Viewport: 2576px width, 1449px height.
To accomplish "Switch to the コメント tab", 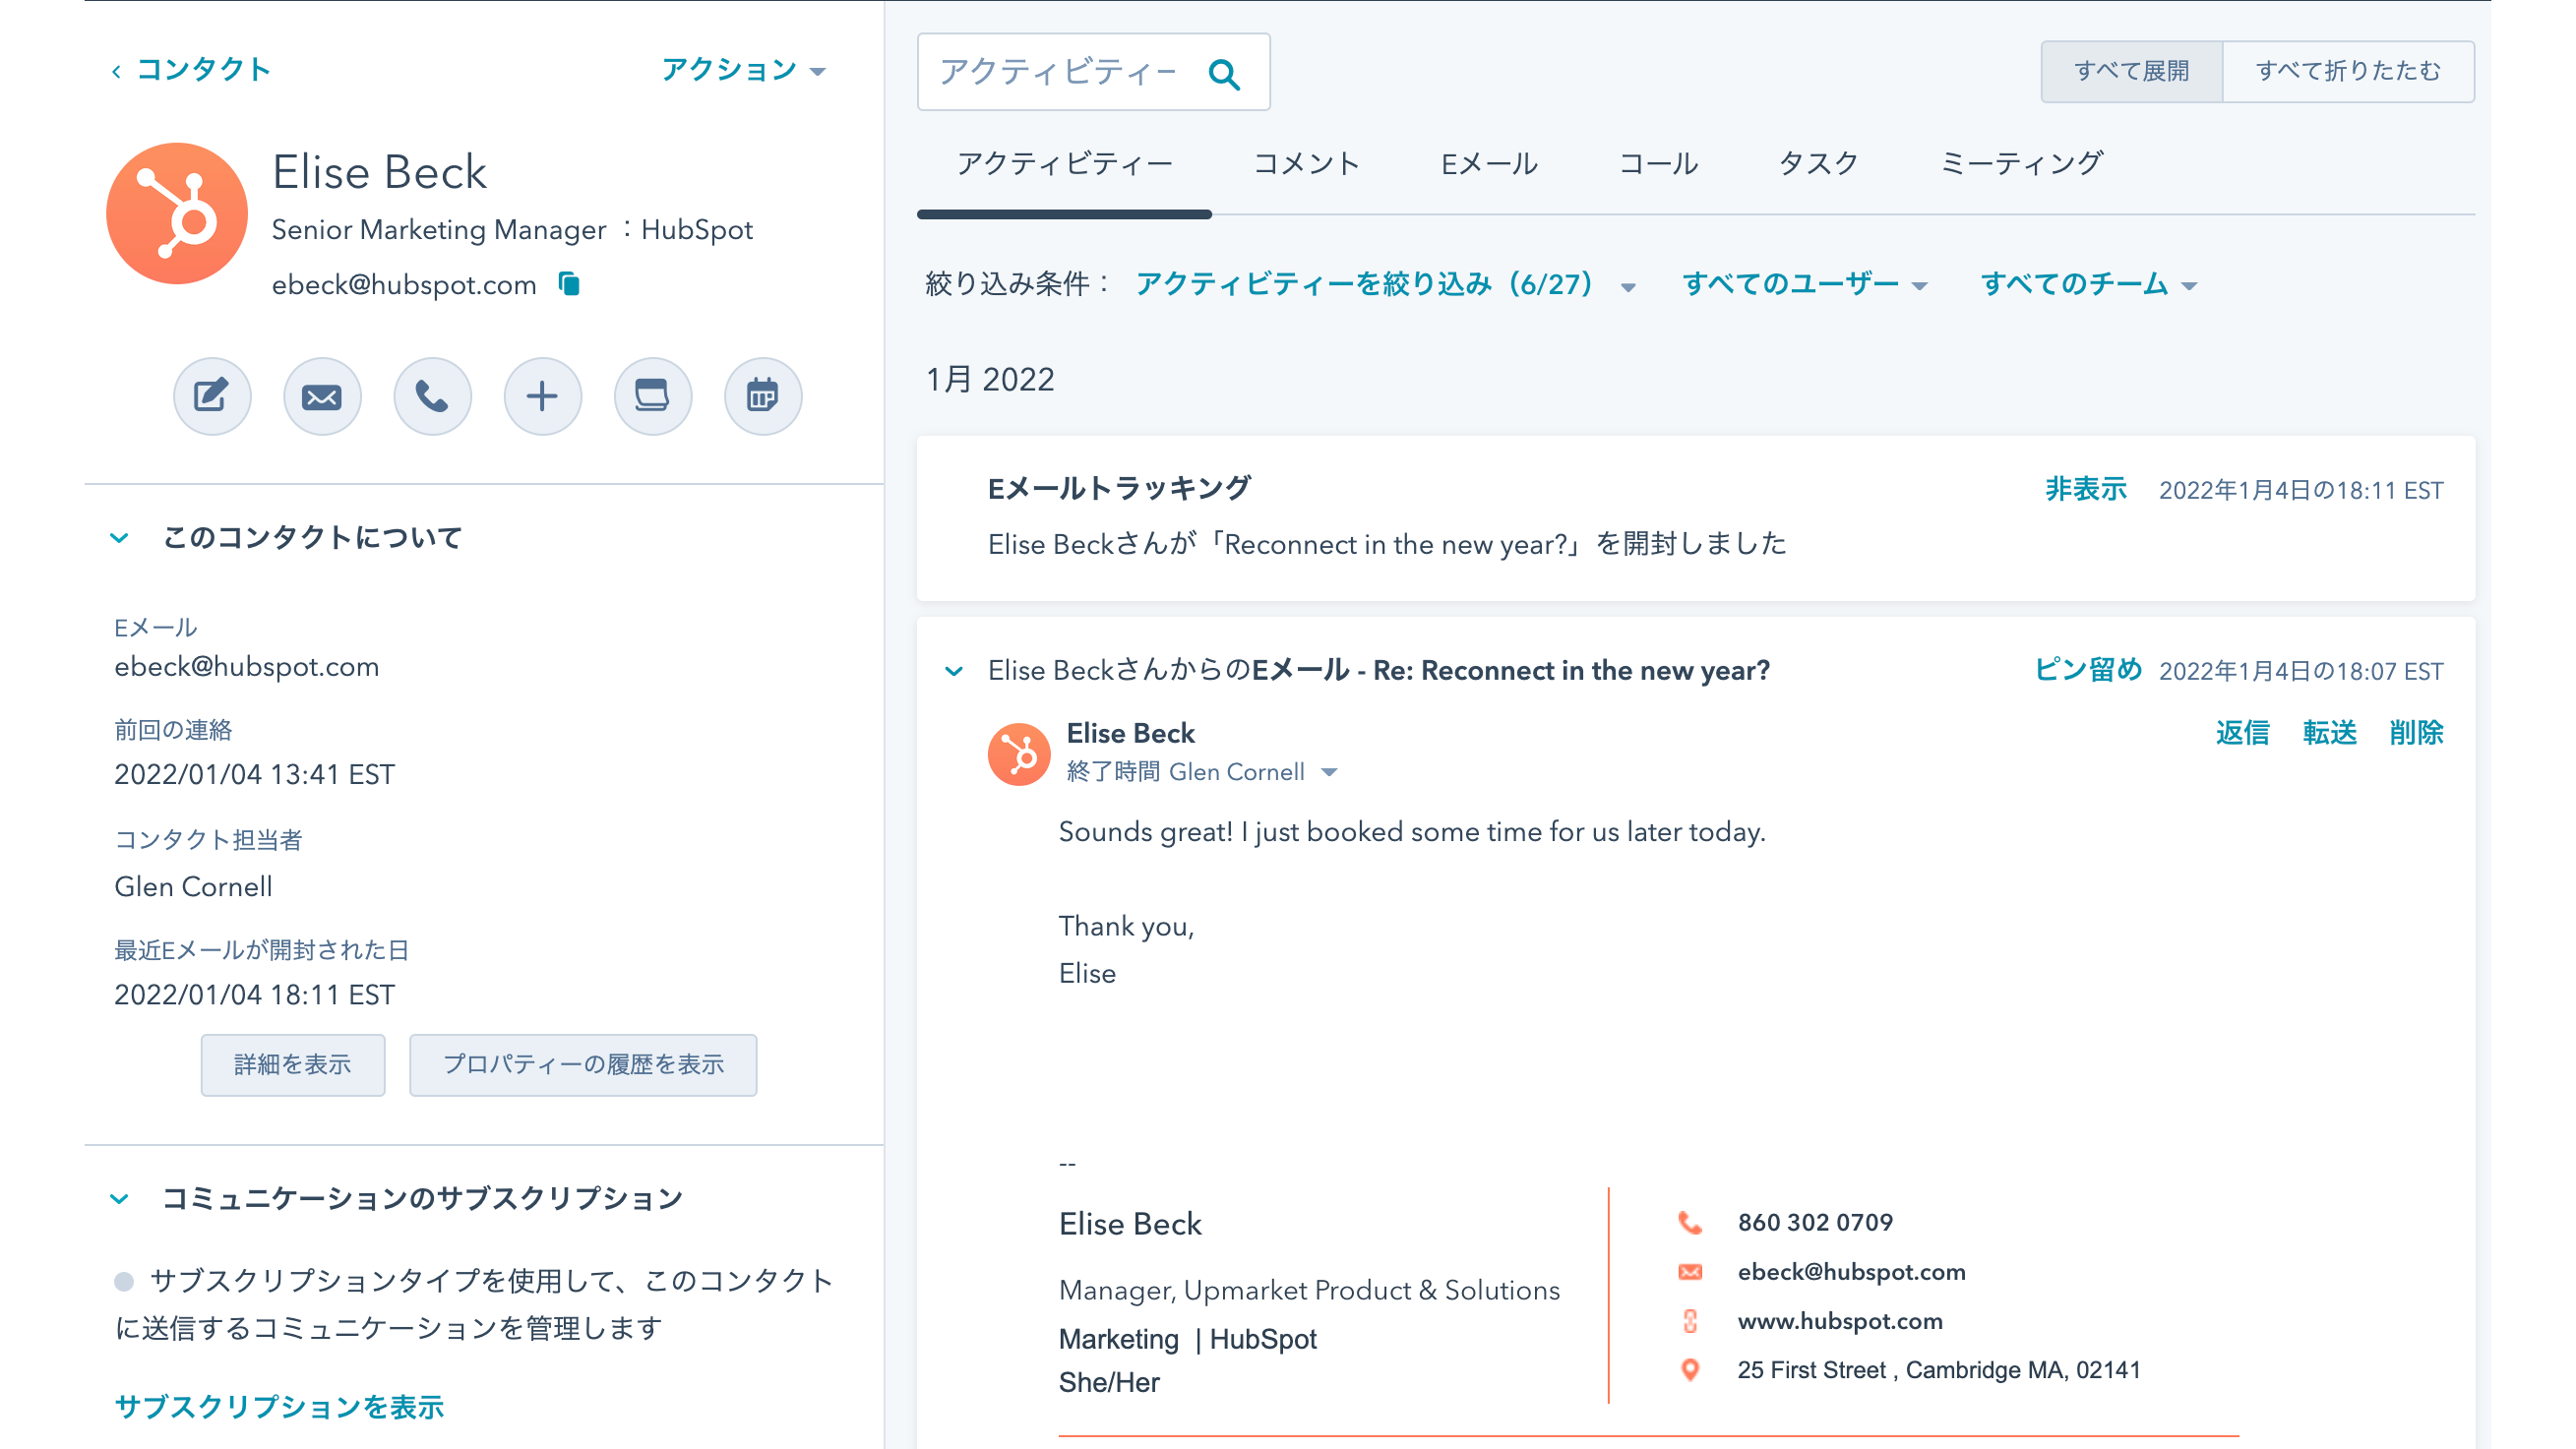I will click(x=1306, y=163).
